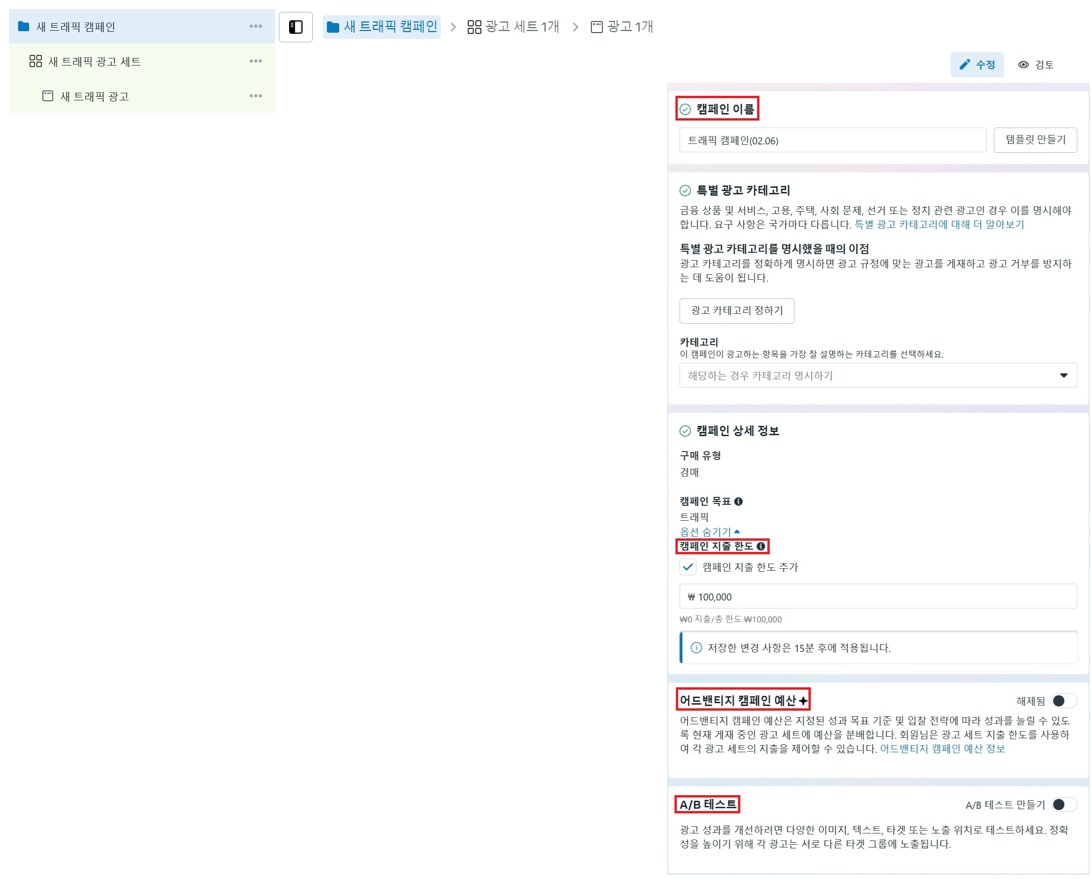Select 새 트래픽 캠페인 in the left tree

tap(142, 26)
